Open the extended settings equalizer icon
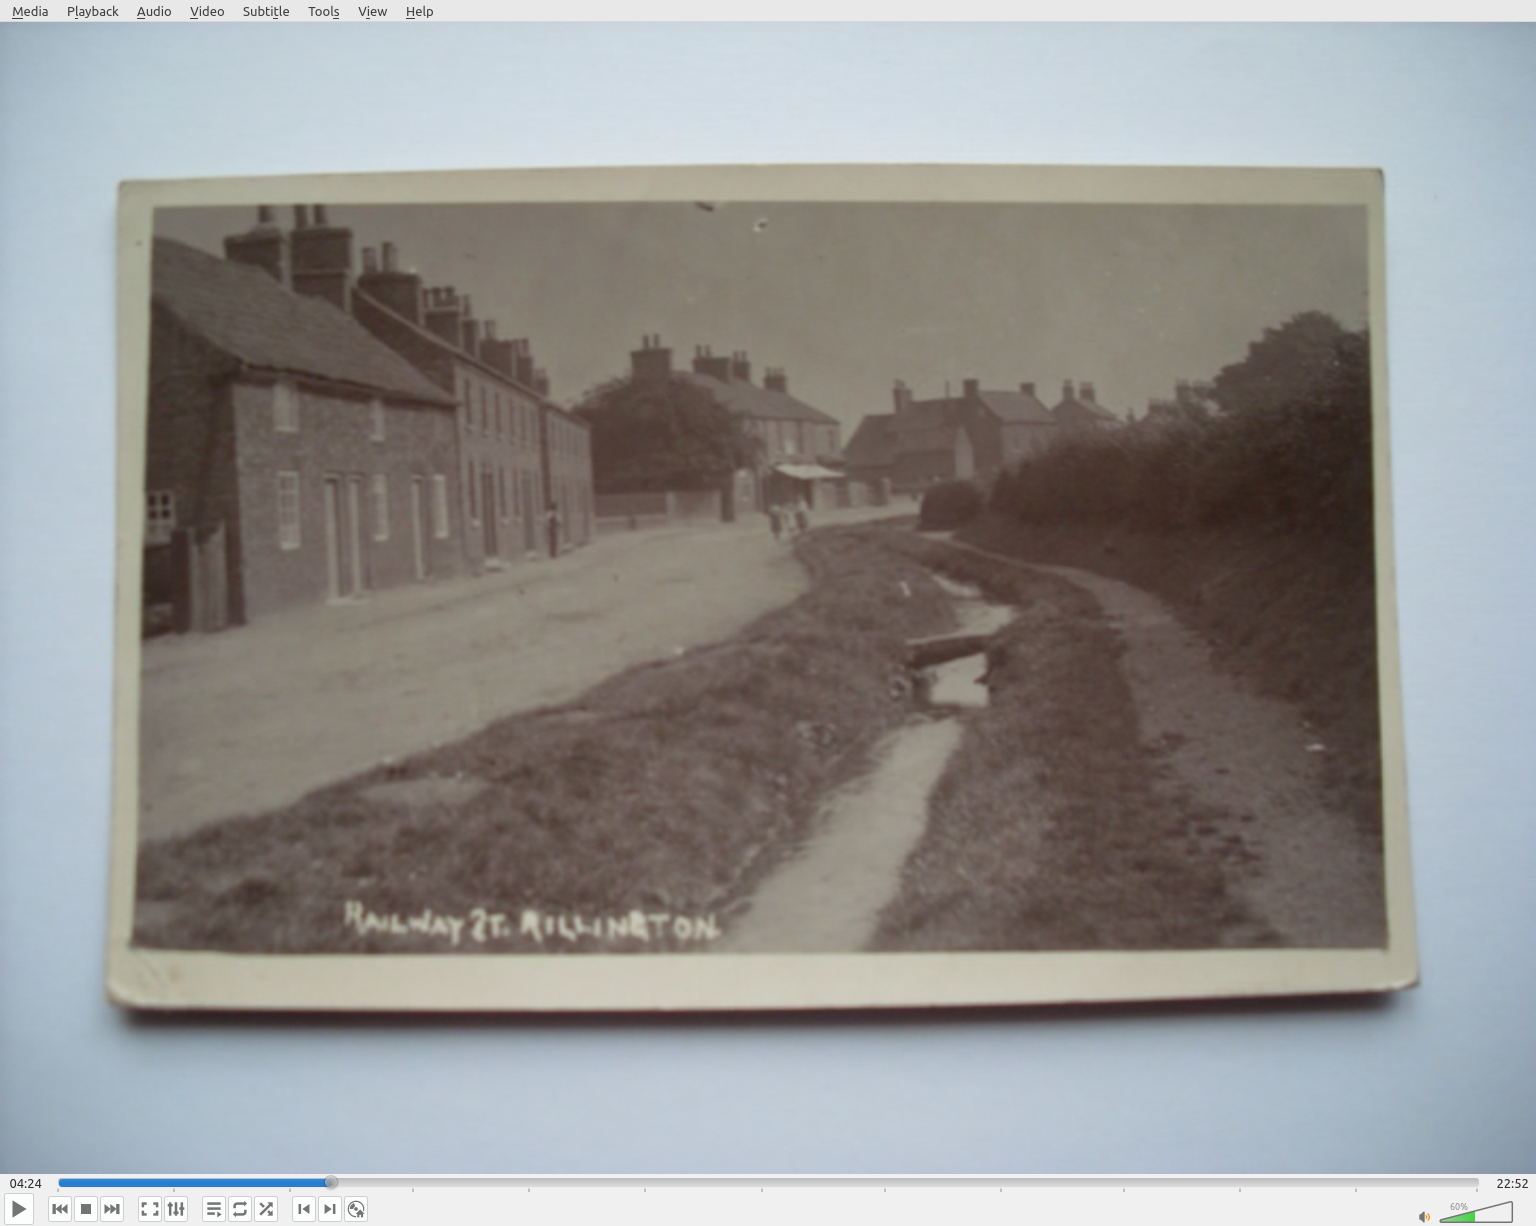The width and height of the screenshot is (1536, 1226). point(176,1209)
